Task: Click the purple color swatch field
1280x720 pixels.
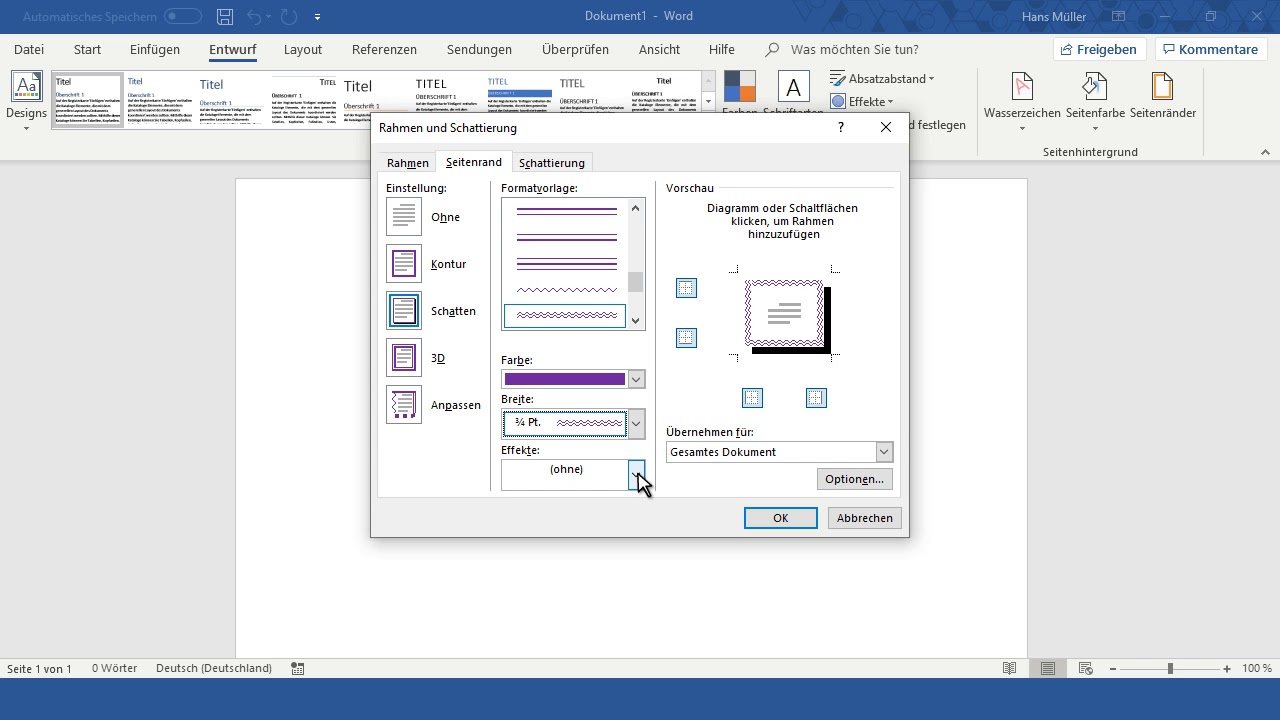Action: coord(565,380)
